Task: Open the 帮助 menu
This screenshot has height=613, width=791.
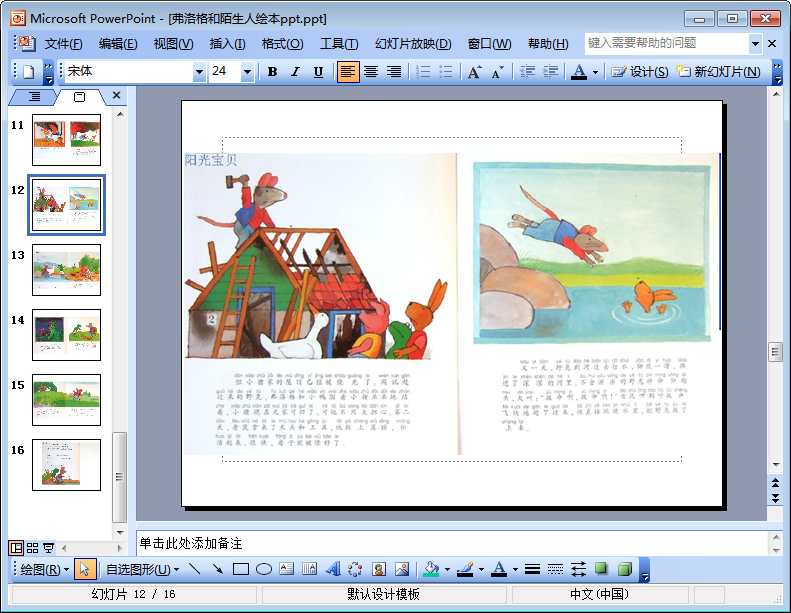Action: [x=548, y=44]
